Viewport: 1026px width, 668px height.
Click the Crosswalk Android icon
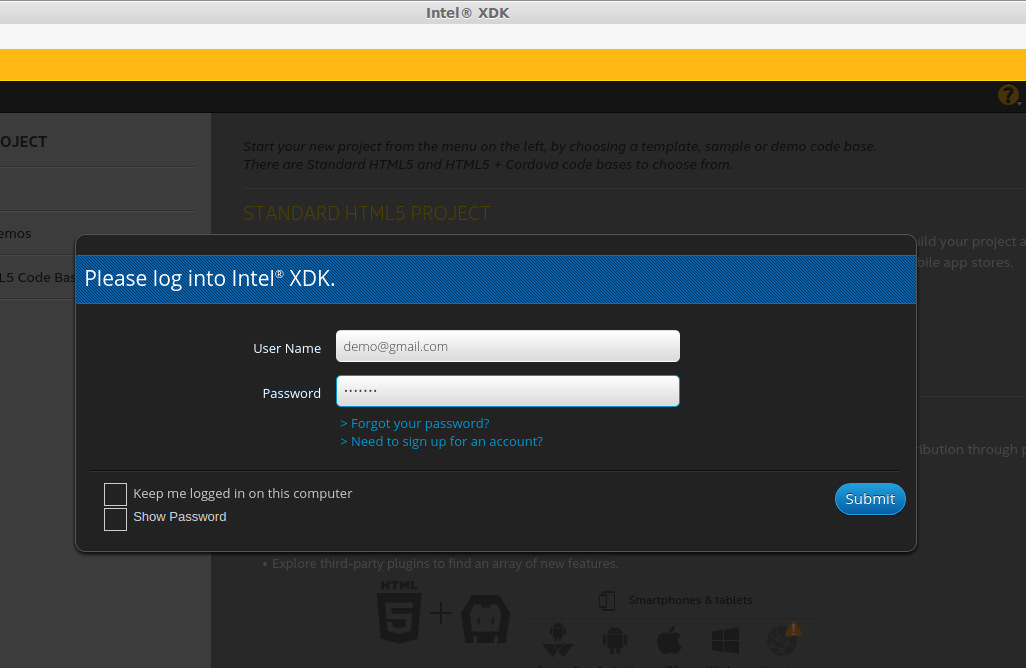(x=557, y=640)
